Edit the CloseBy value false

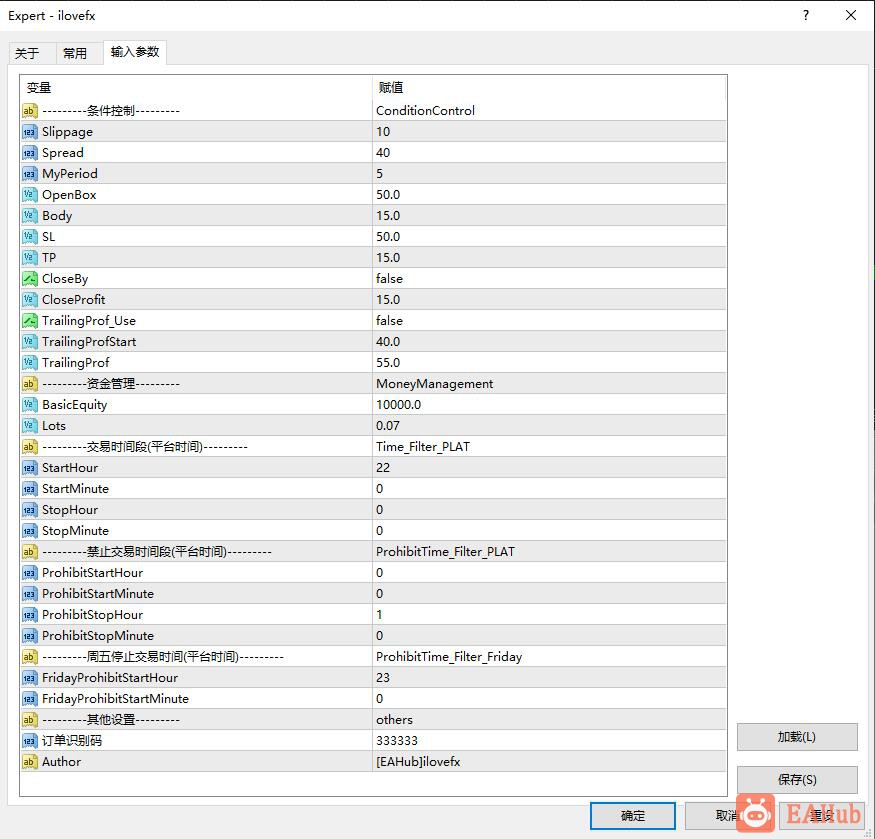click(549, 279)
